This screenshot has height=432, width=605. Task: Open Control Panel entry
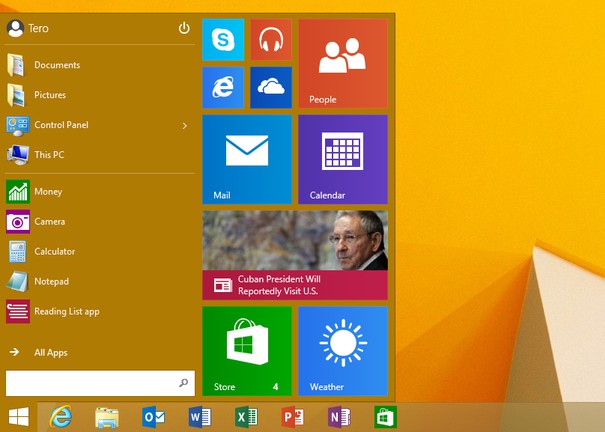[x=100, y=125]
